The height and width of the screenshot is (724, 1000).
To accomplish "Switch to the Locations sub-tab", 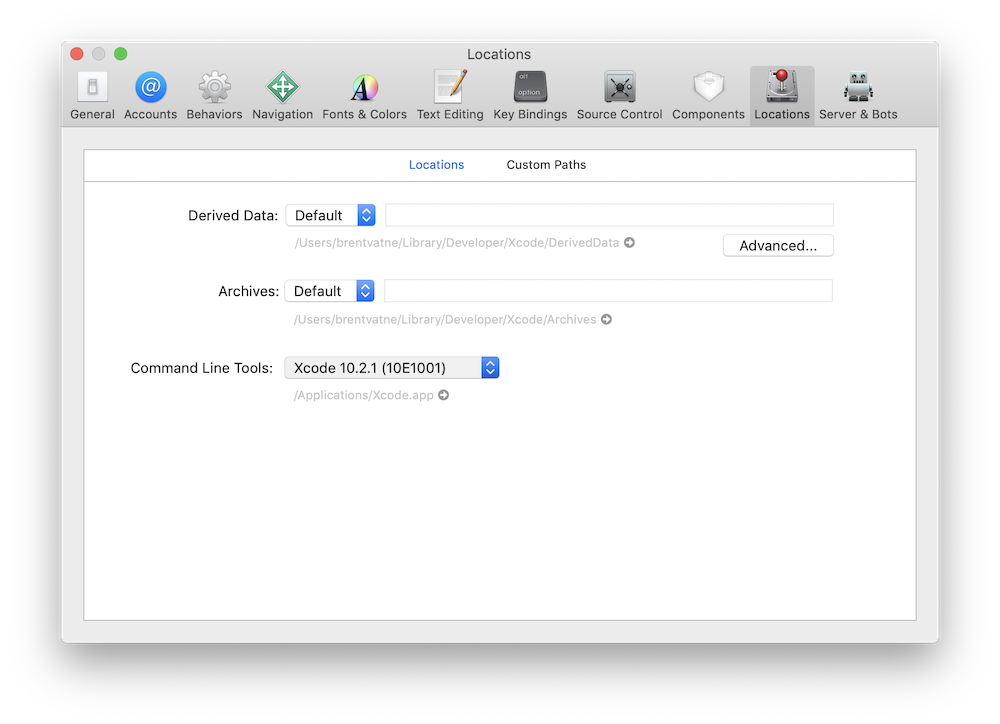I will pyautogui.click(x=436, y=165).
